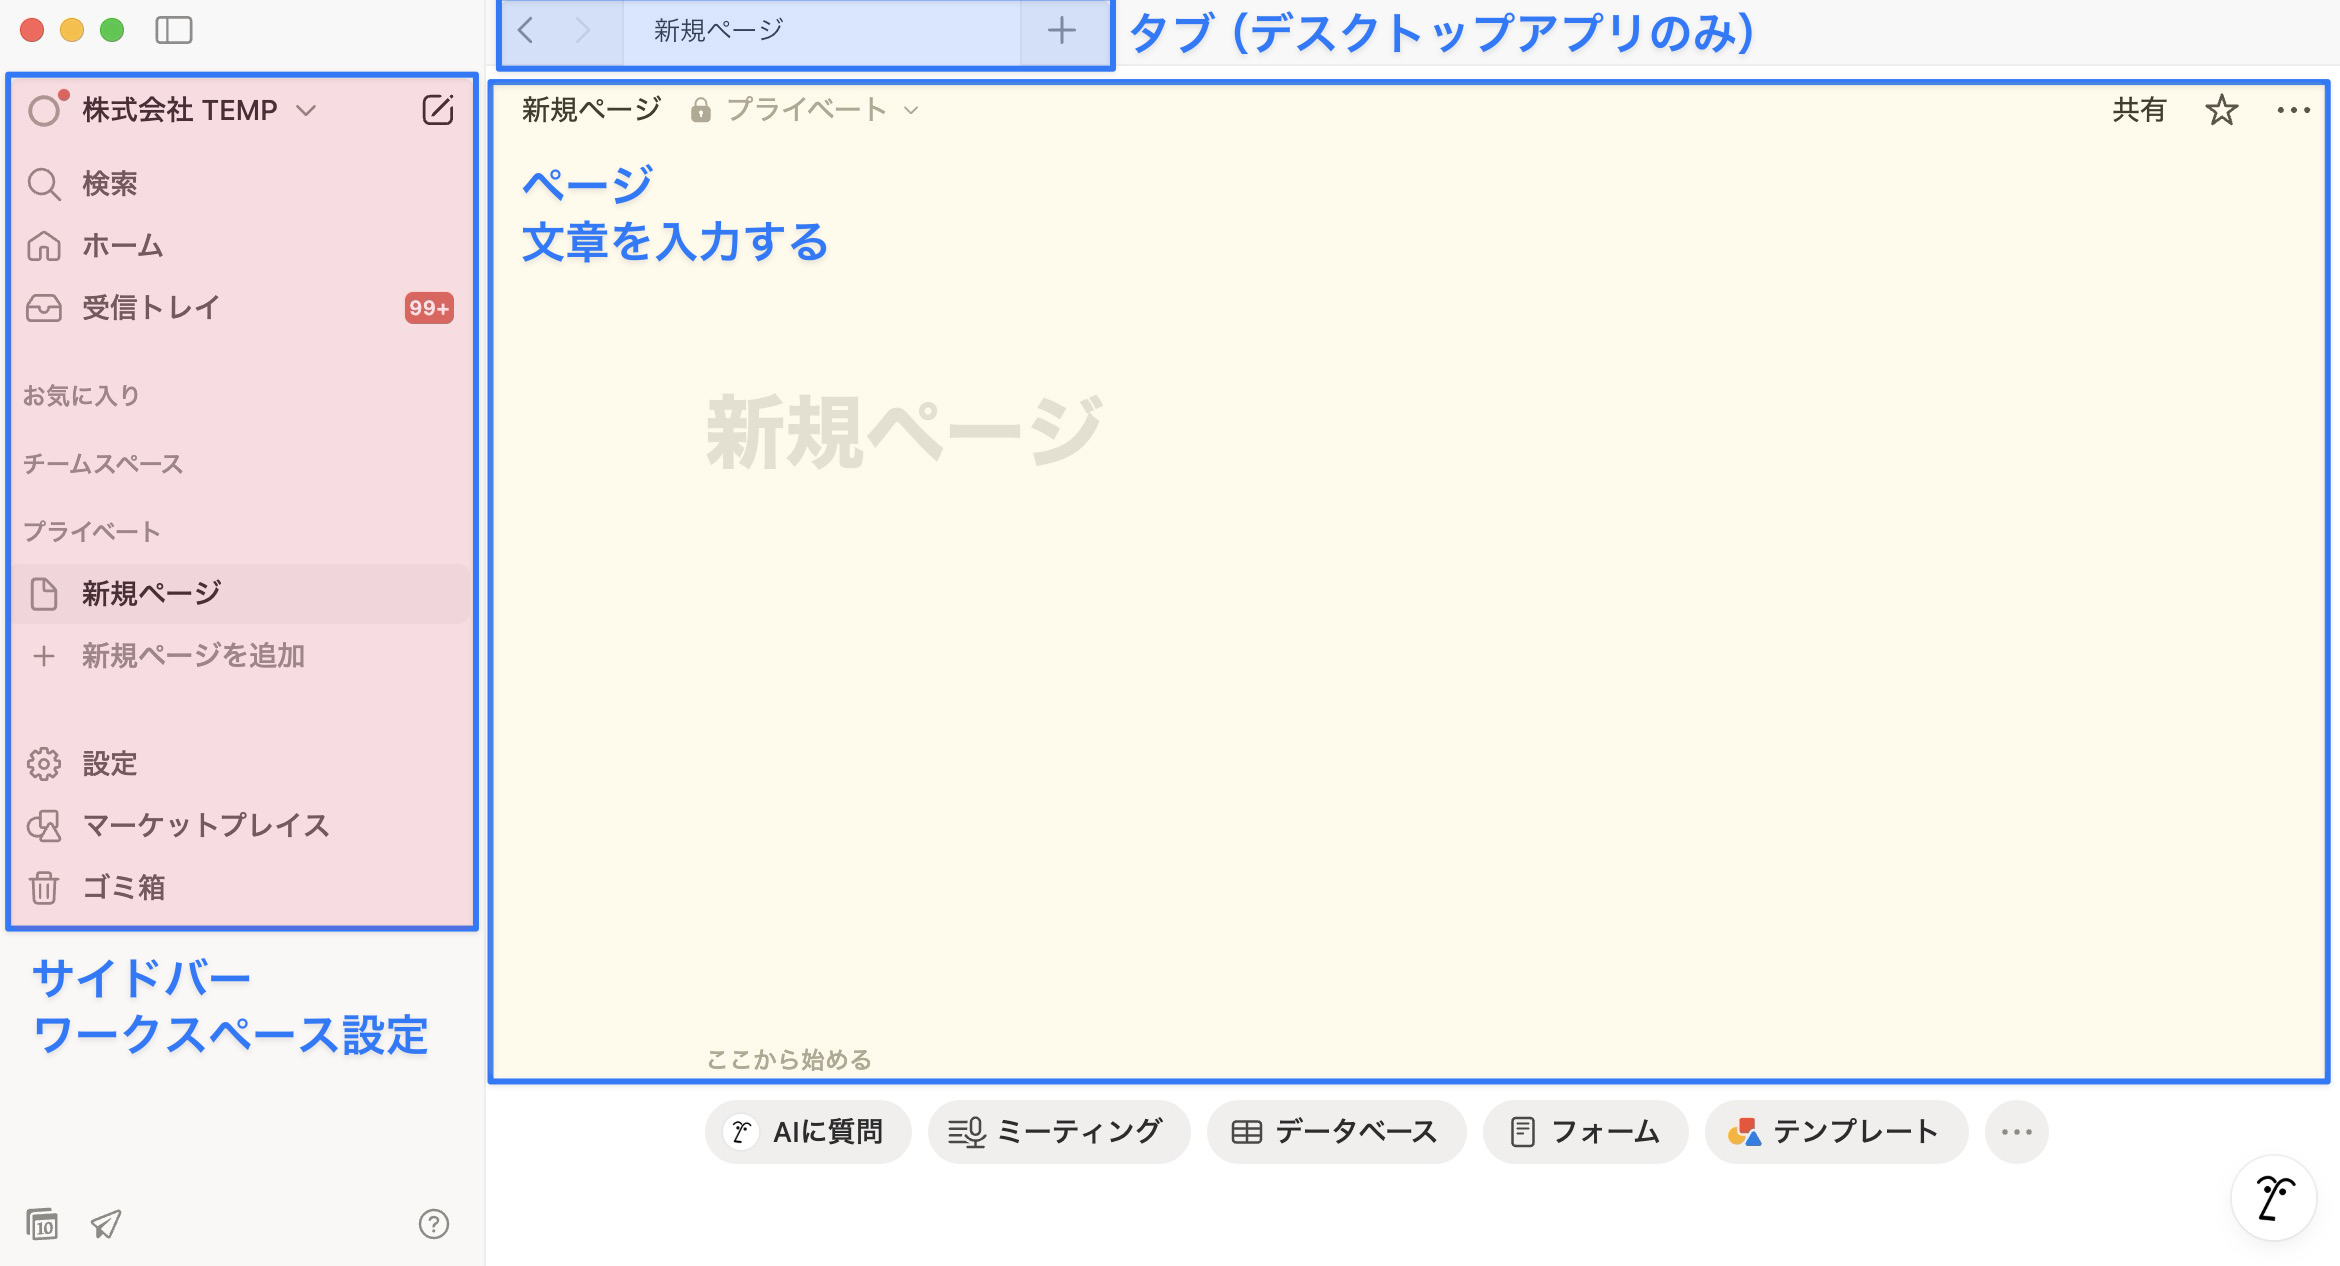The width and height of the screenshot is (2340, 1266).
Task: Click the 新規ページ title placeholder
Action: (x=905, y=433)
